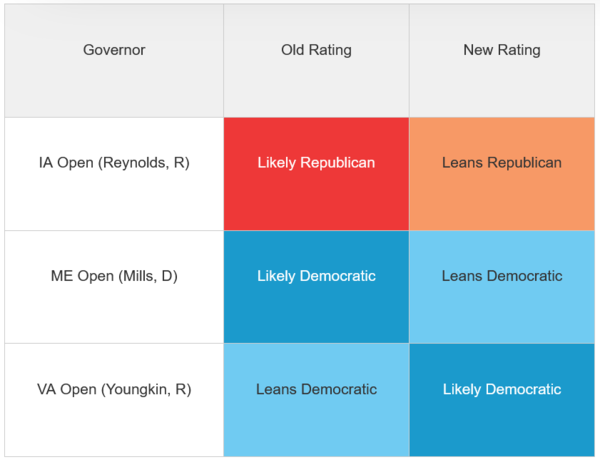Click 'Likely Democratic' text in Maine row
Image resolution: width=600 pixels, height=462 pixels.
click(x=316, y=276)
